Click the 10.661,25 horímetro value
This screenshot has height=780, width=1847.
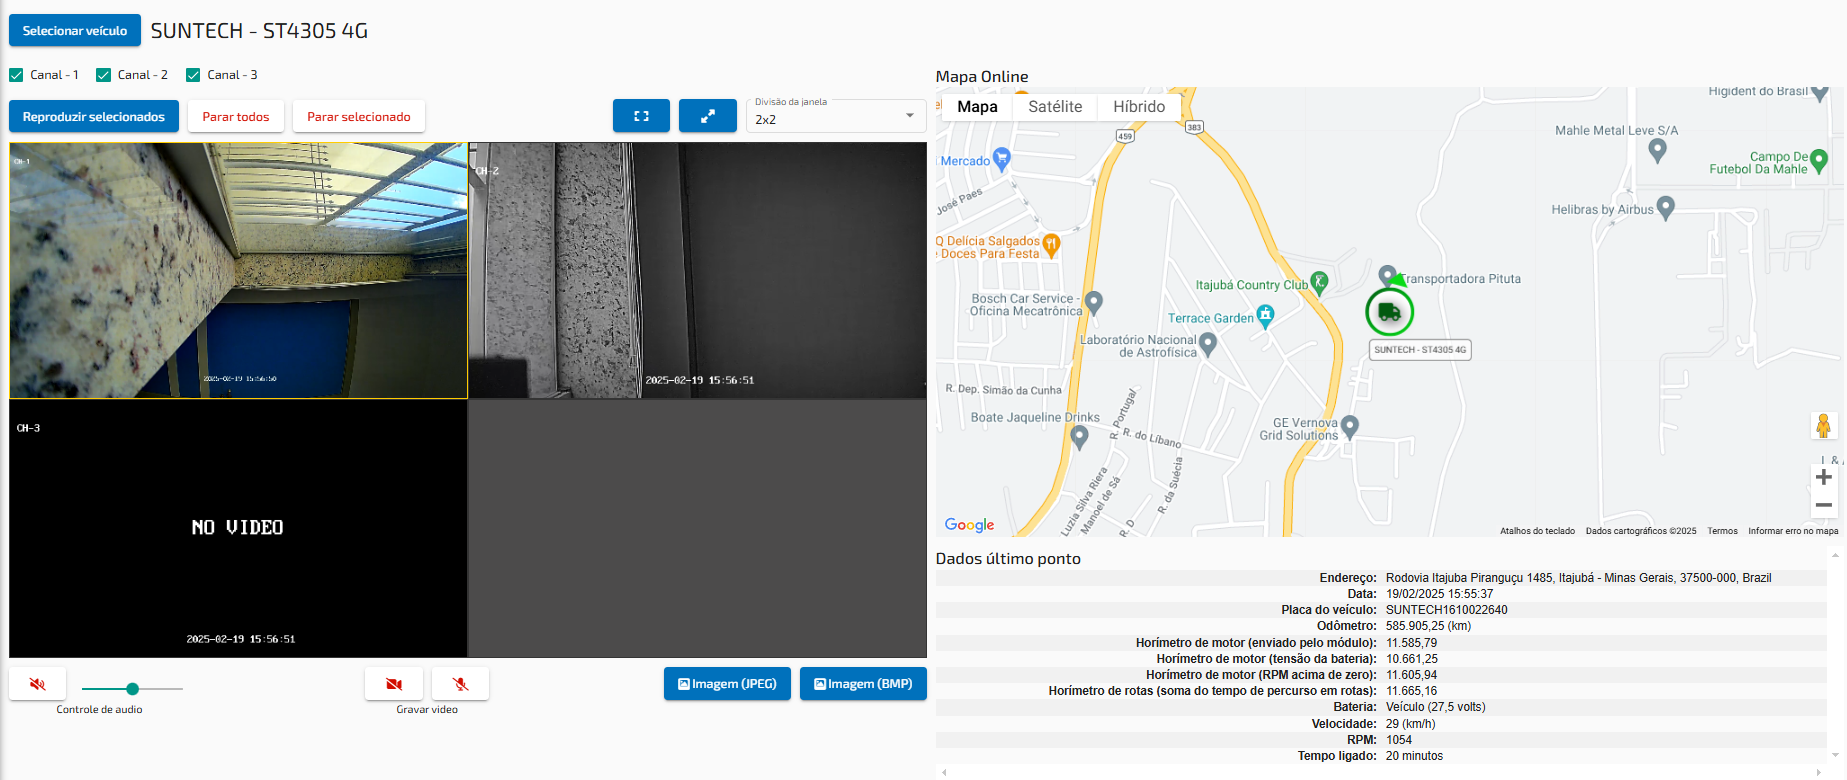1411,659
